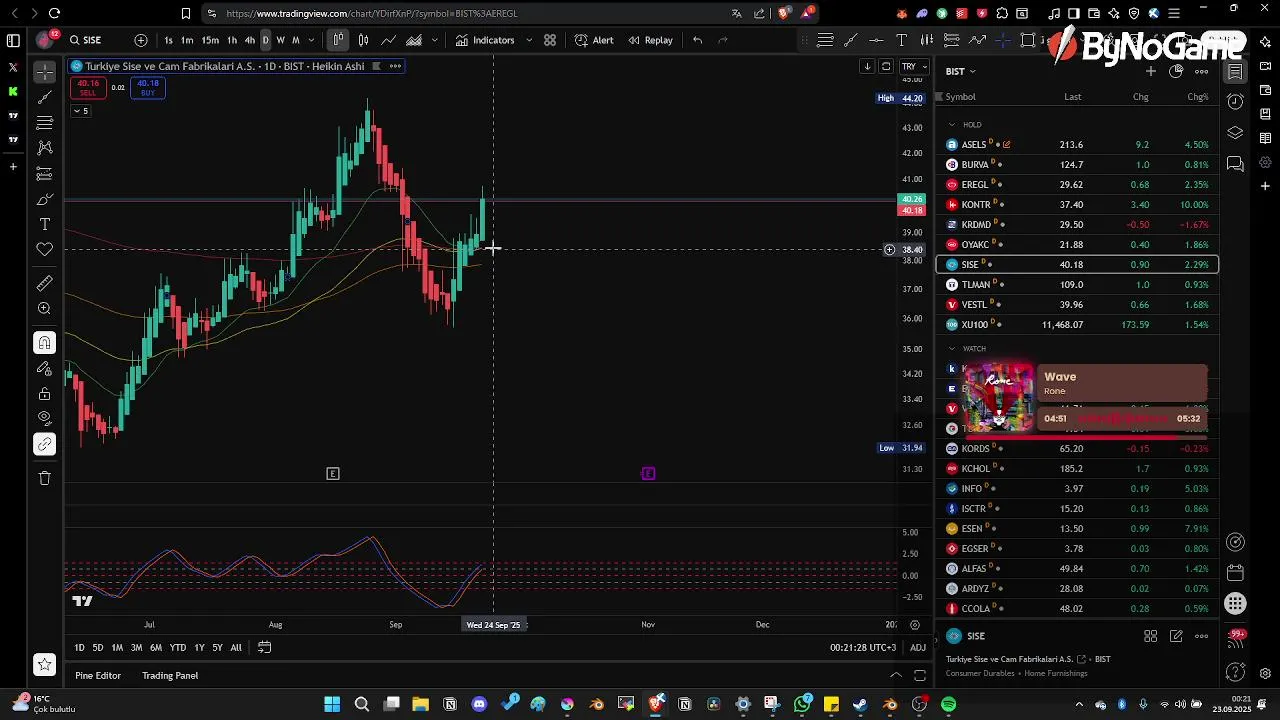Activate the zoom in tool

point(44,309)
